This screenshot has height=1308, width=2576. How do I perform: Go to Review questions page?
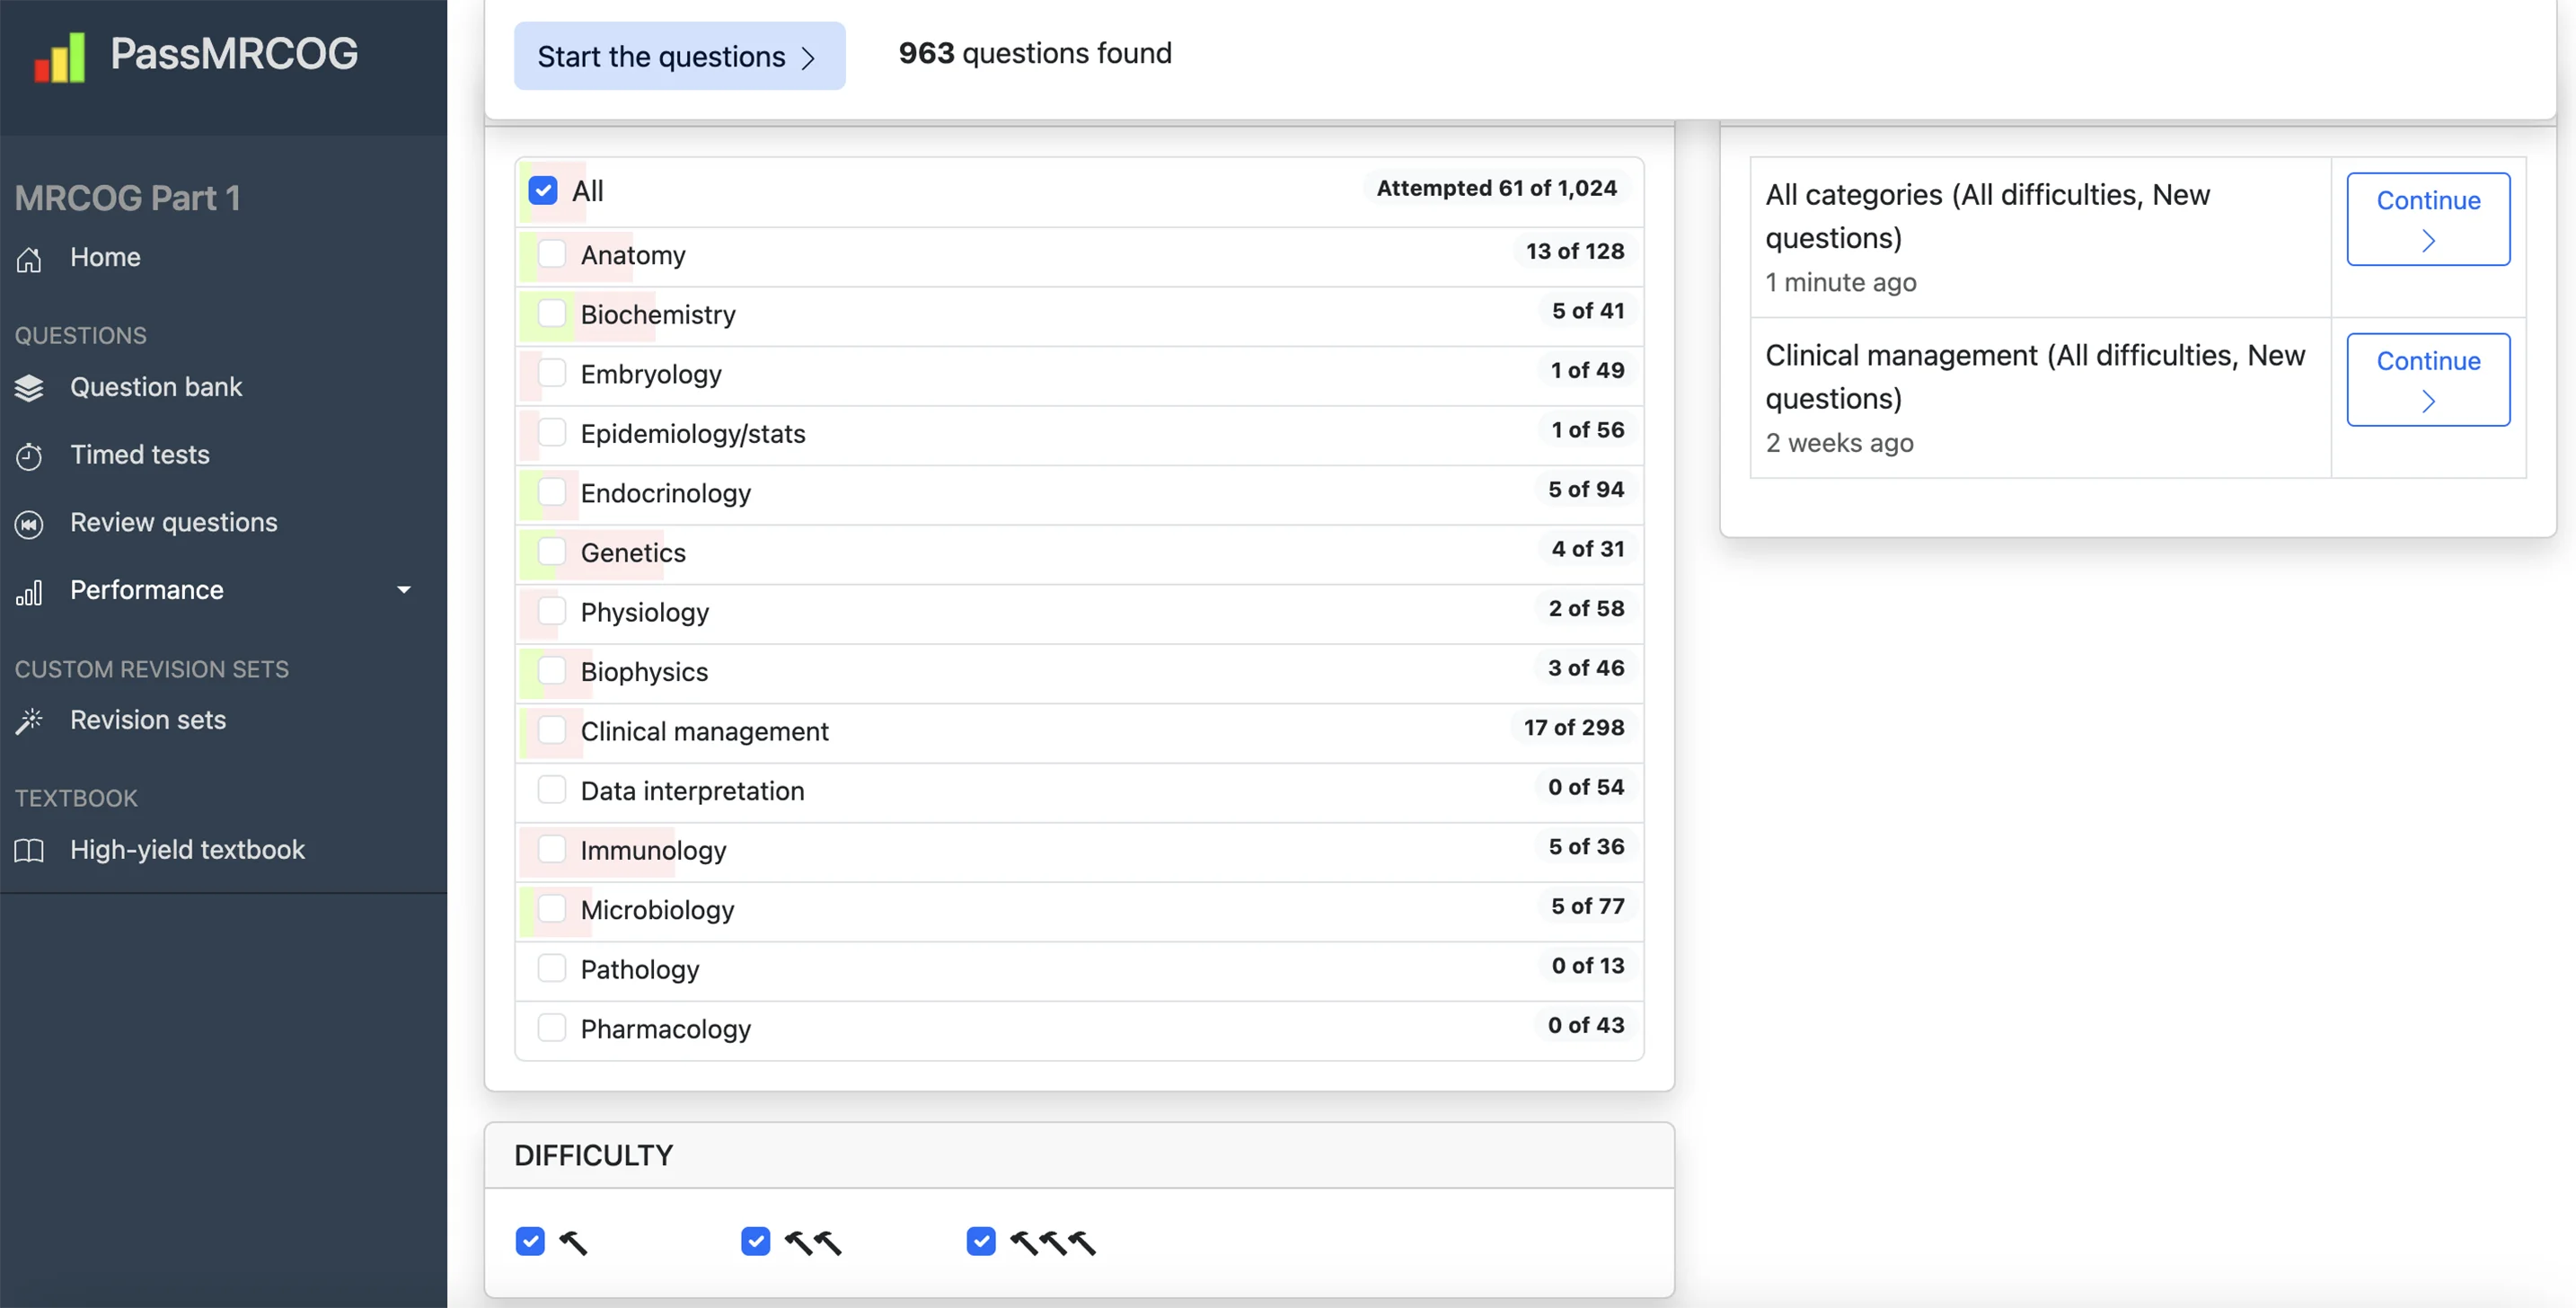pos(173,523)
